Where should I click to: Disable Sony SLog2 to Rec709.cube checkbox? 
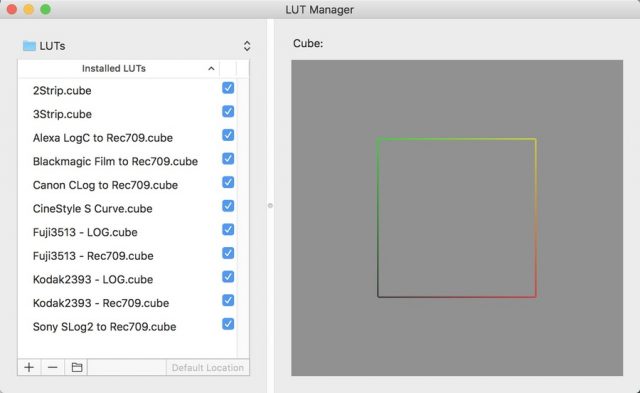[x=228, y=324]
